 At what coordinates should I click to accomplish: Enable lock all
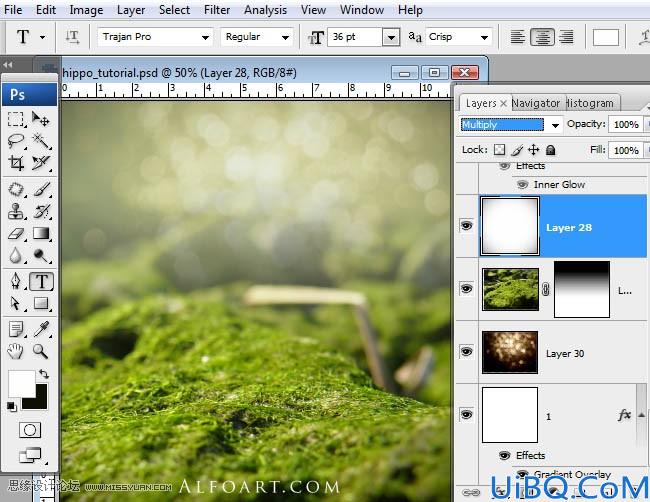pyautogui.click(x=551, y=150)
